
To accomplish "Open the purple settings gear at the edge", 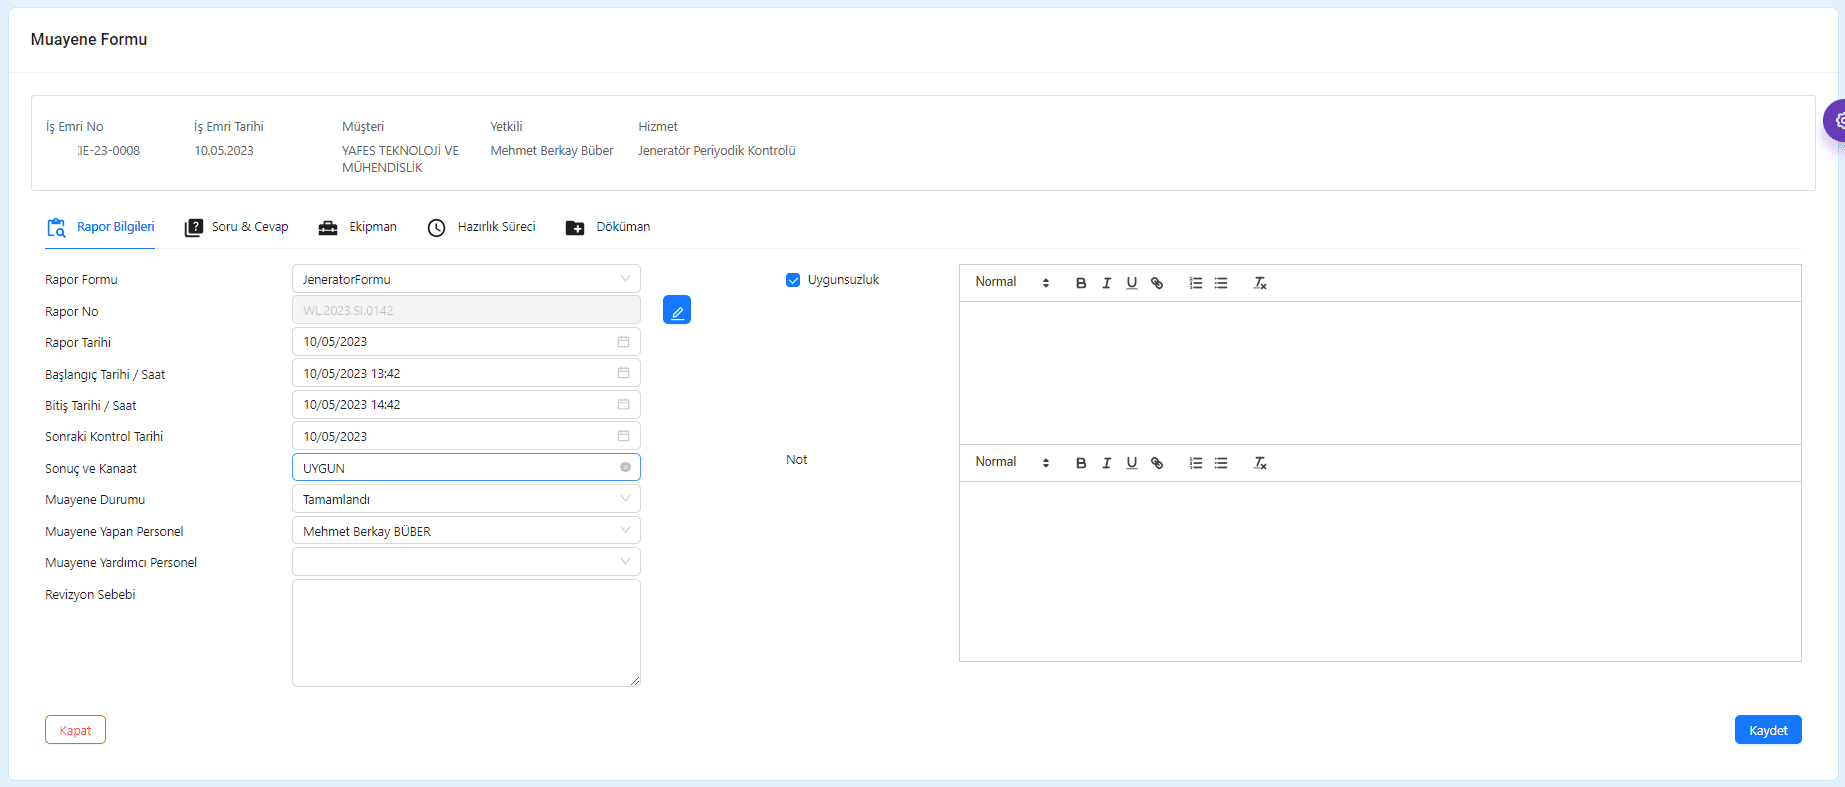I will (x=1836, y=121).
